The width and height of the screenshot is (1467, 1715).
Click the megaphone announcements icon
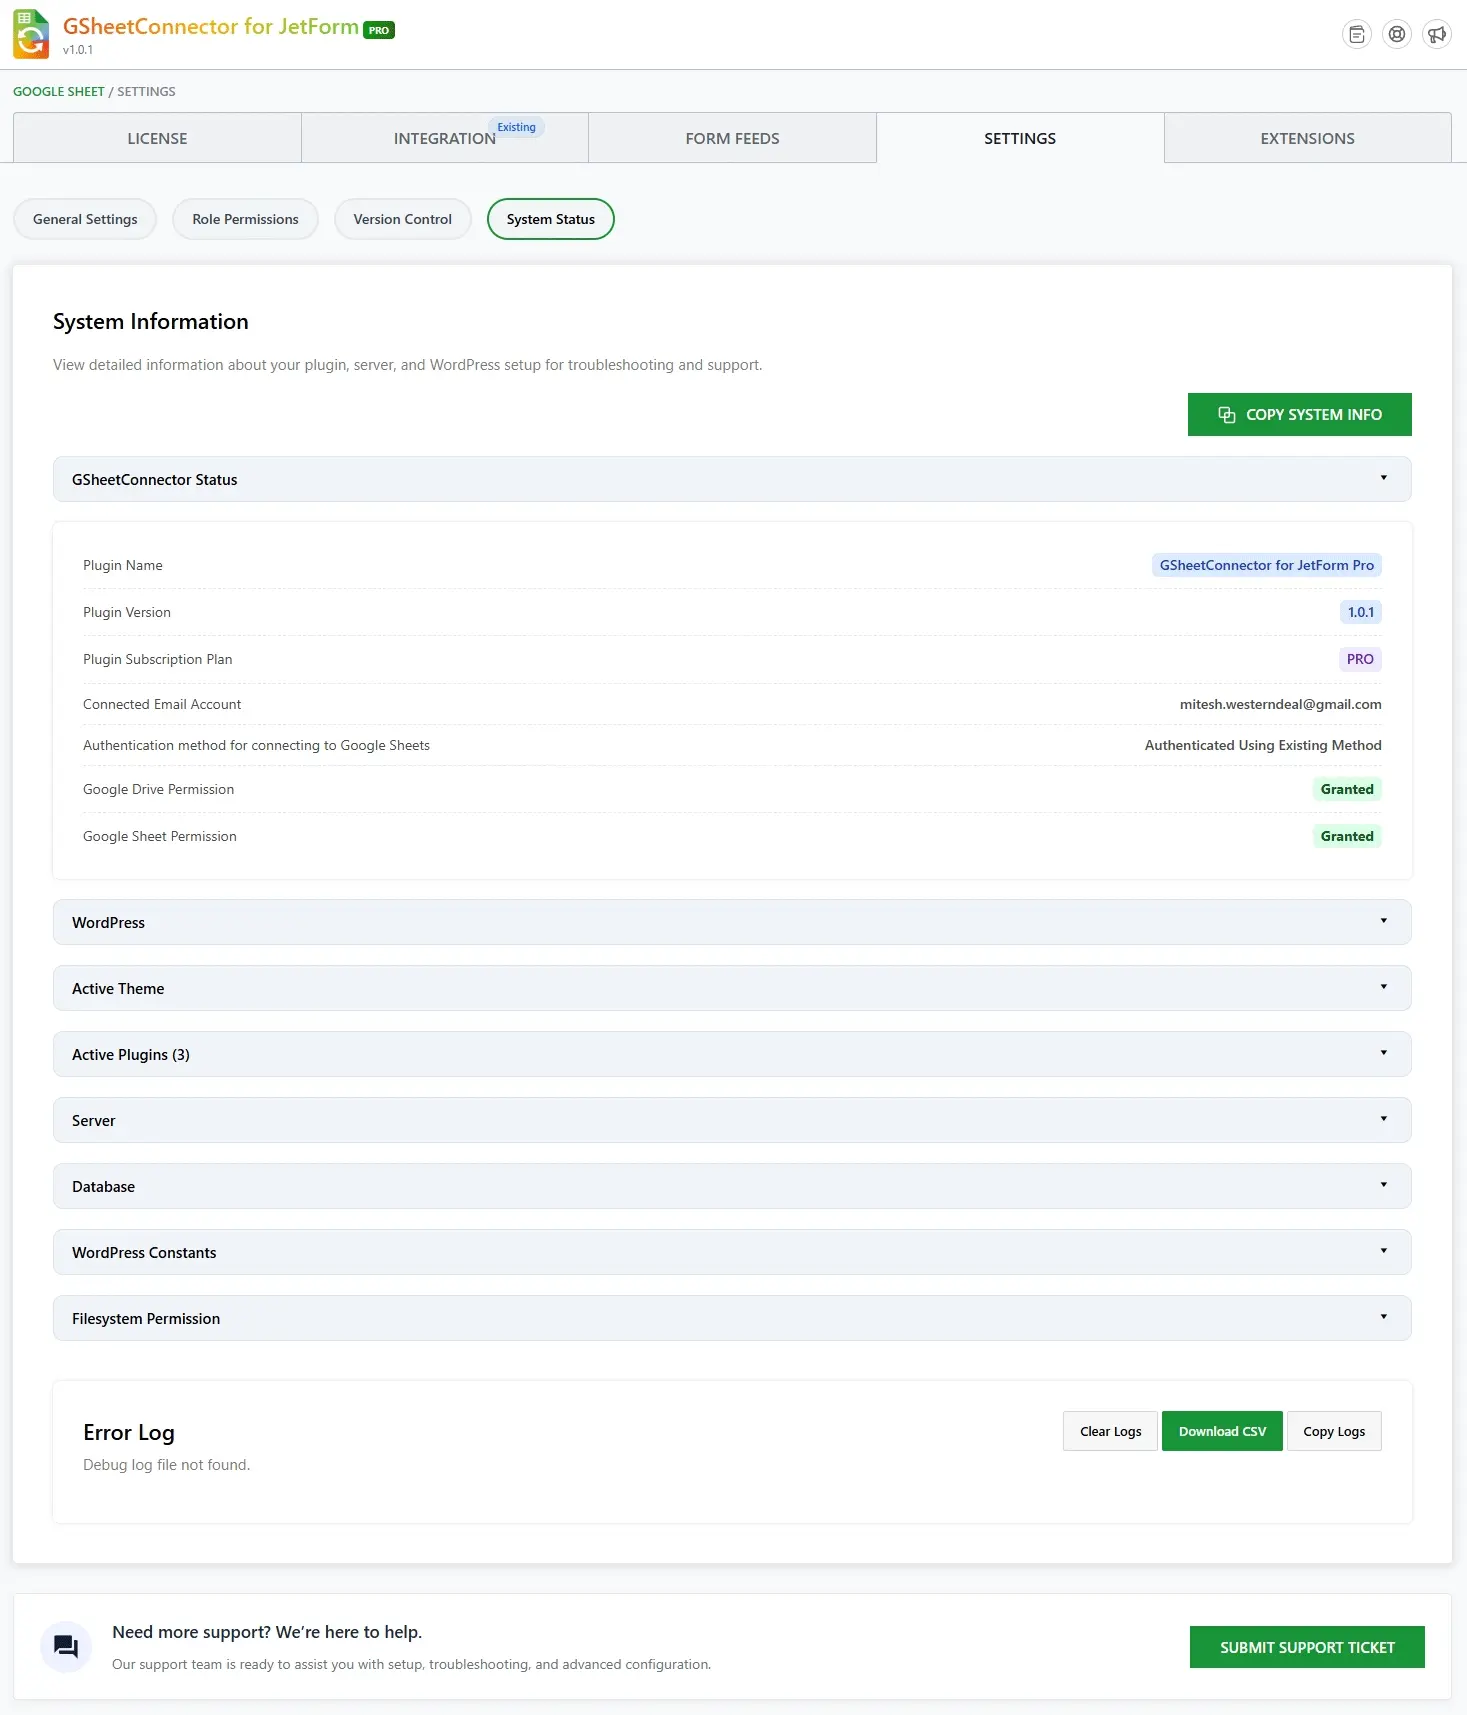click(x=1436, y=35)
